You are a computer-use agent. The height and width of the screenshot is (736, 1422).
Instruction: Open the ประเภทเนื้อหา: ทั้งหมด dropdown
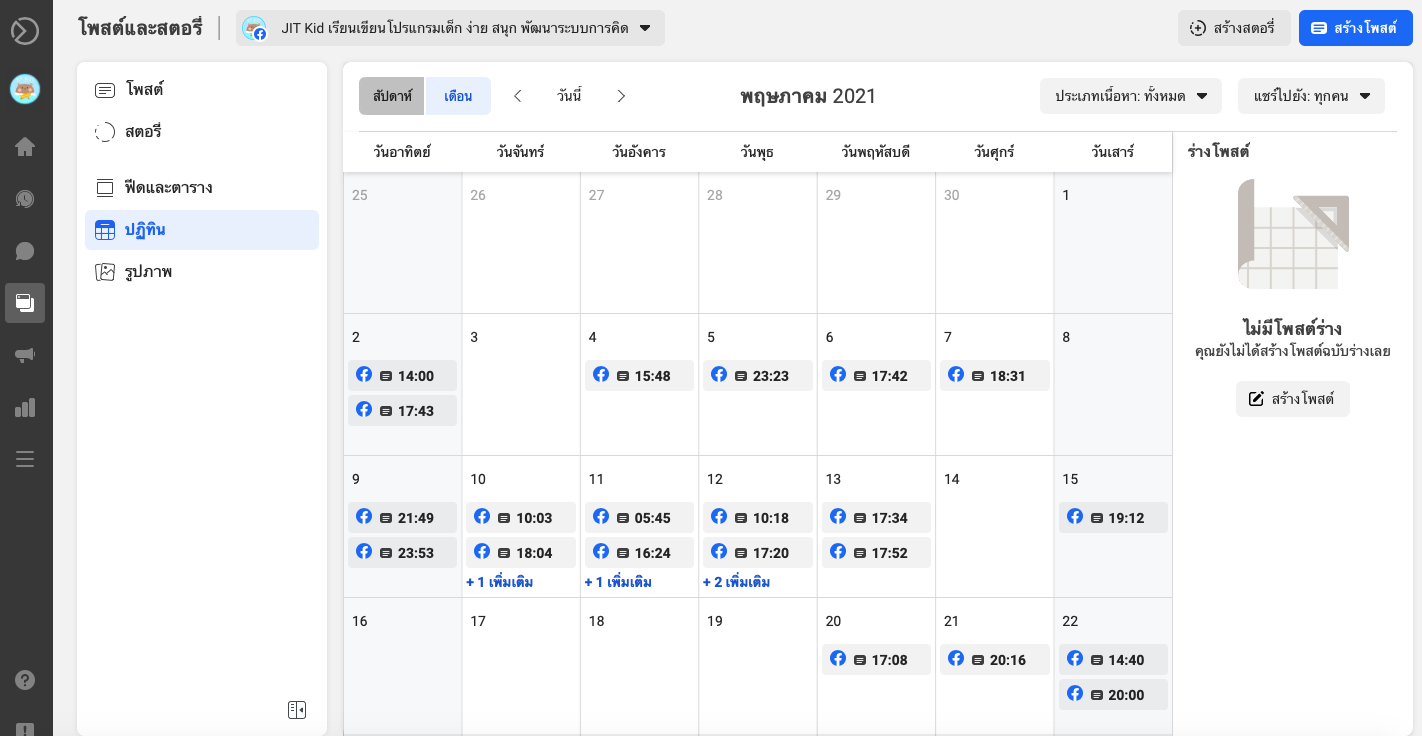click(1131, 96)
